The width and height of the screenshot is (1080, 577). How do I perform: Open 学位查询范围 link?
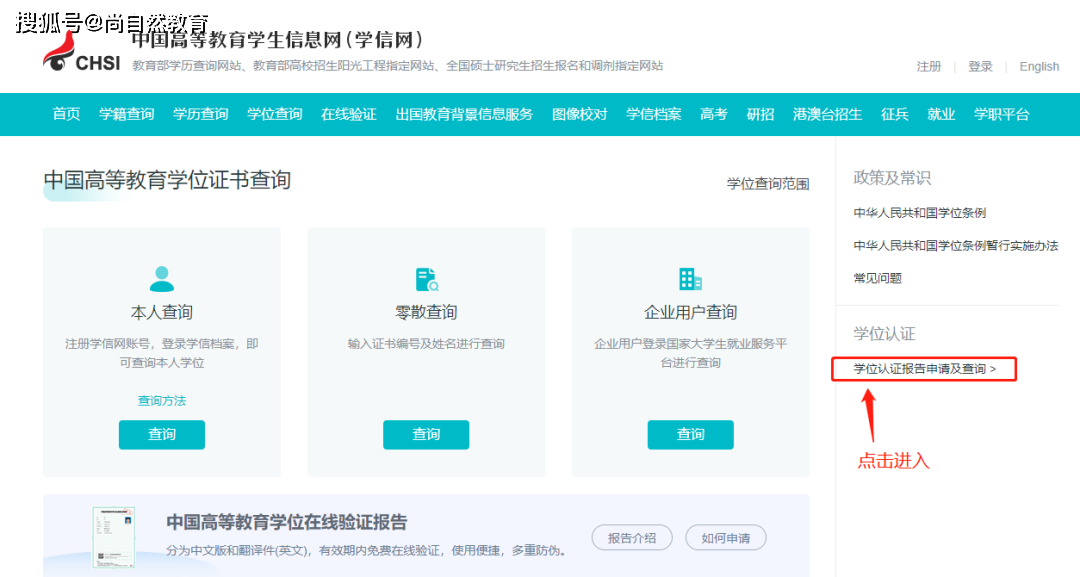pyautogui.click(x=767, y=184)
